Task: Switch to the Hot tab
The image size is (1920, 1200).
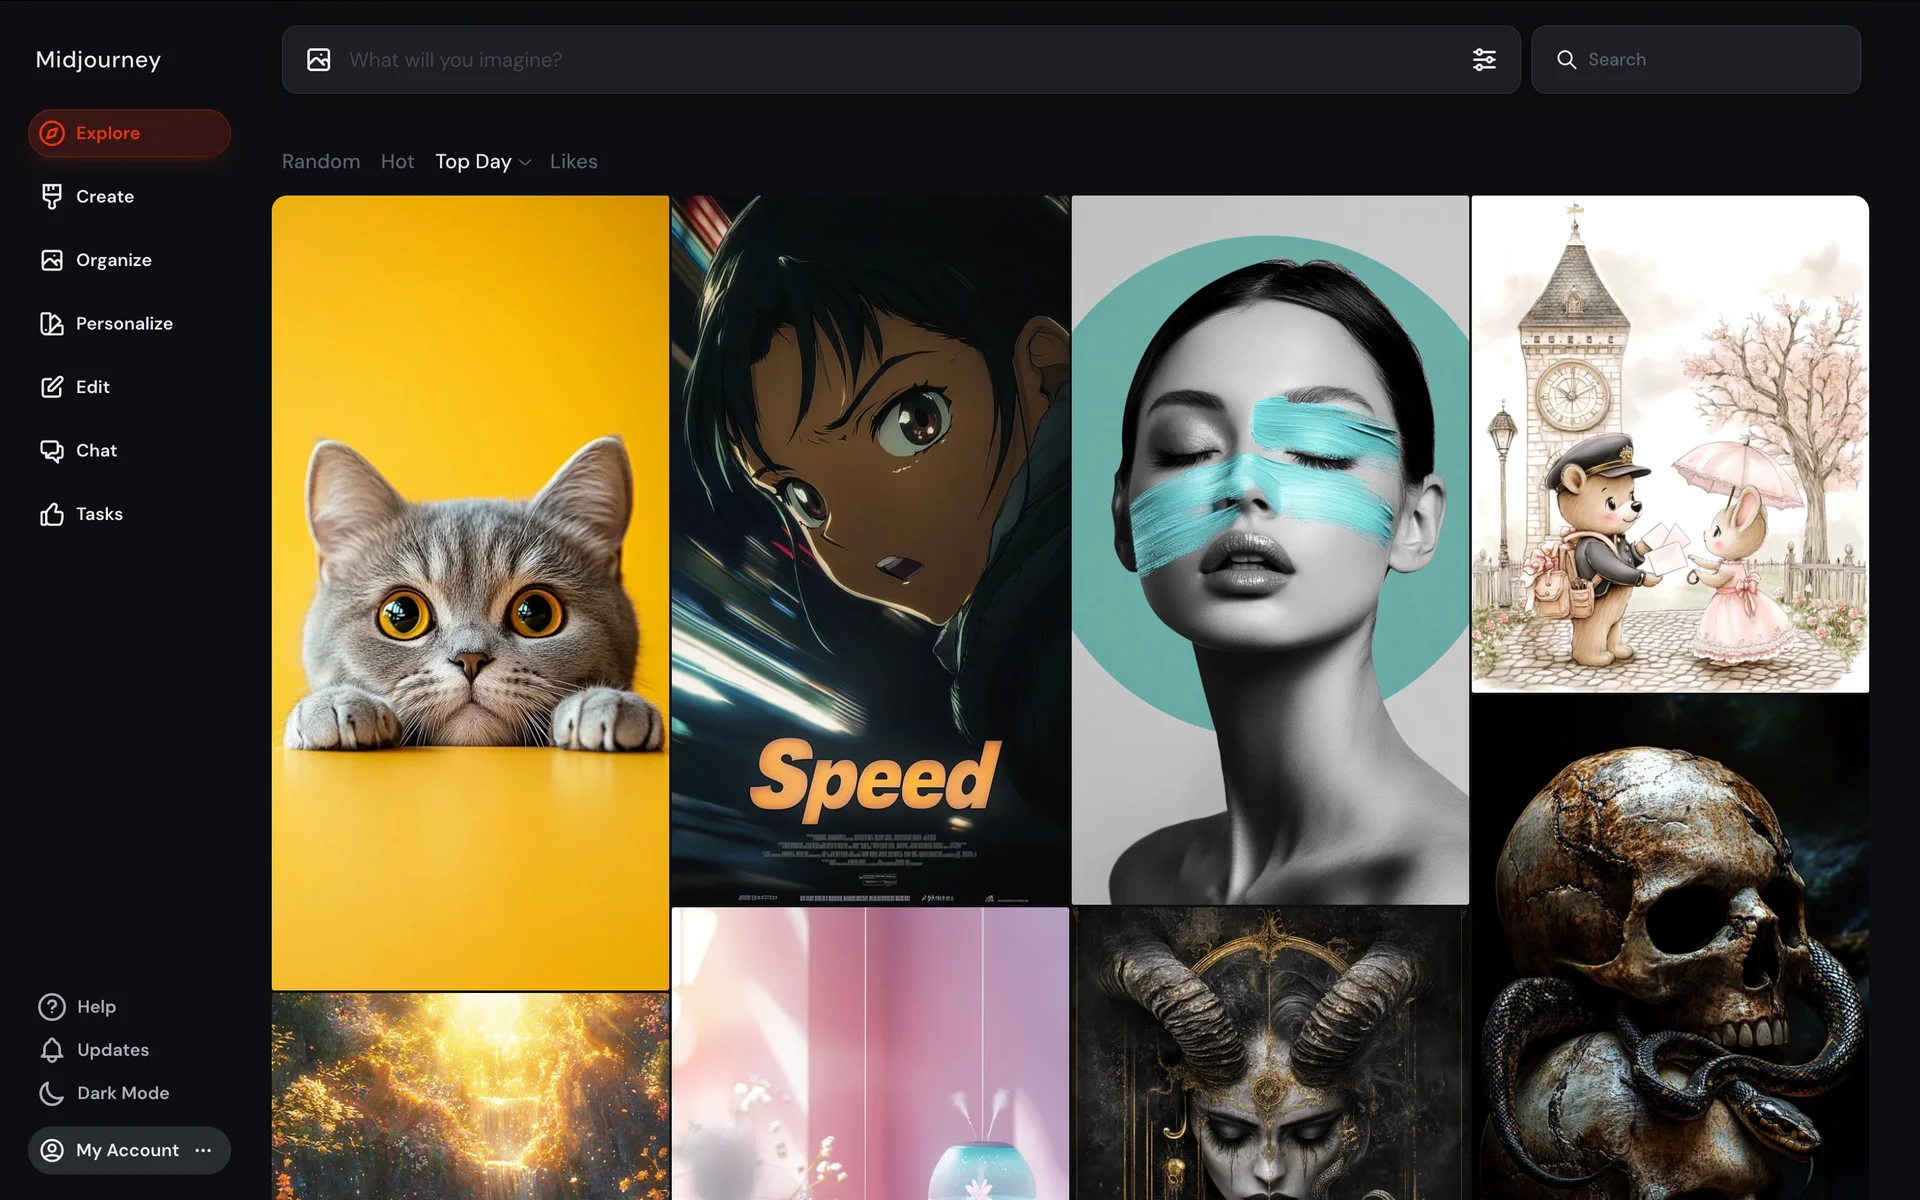Action: [397, 162]
